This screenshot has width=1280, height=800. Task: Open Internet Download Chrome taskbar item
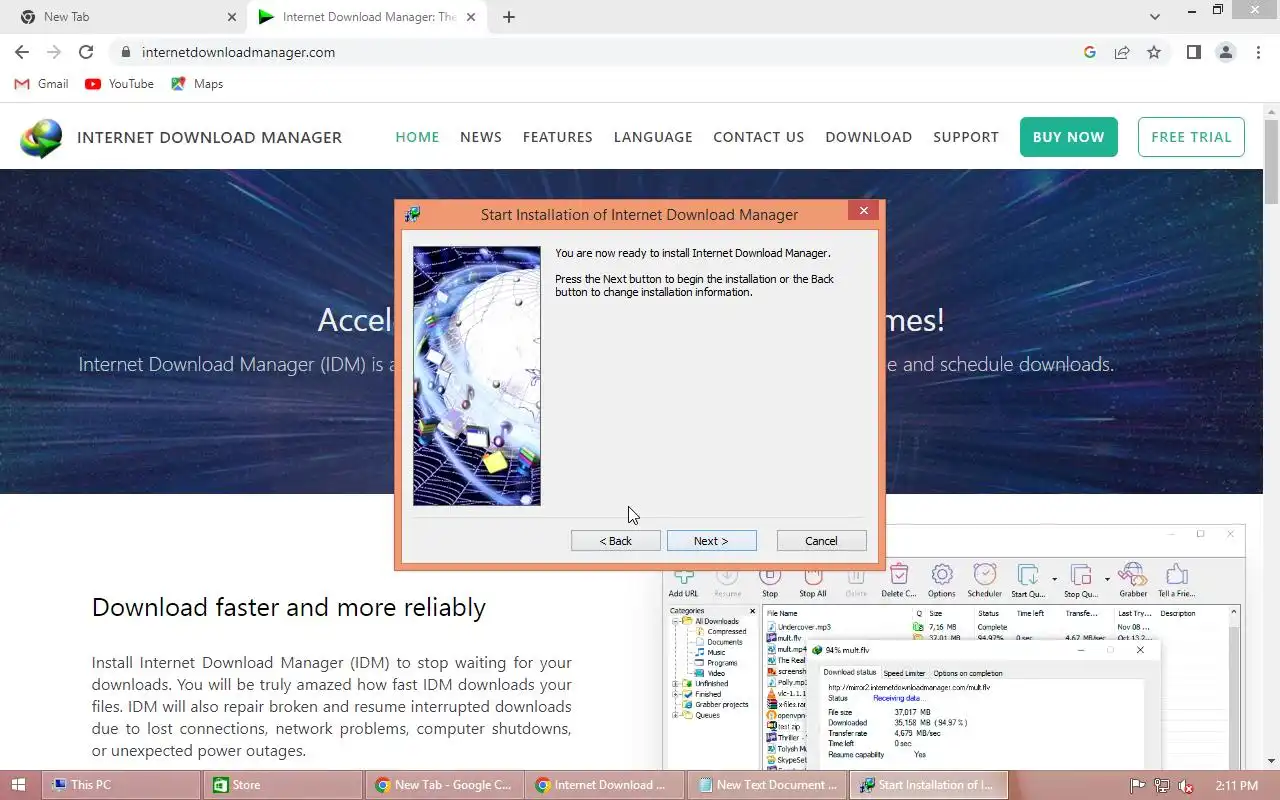click(606, 785)
